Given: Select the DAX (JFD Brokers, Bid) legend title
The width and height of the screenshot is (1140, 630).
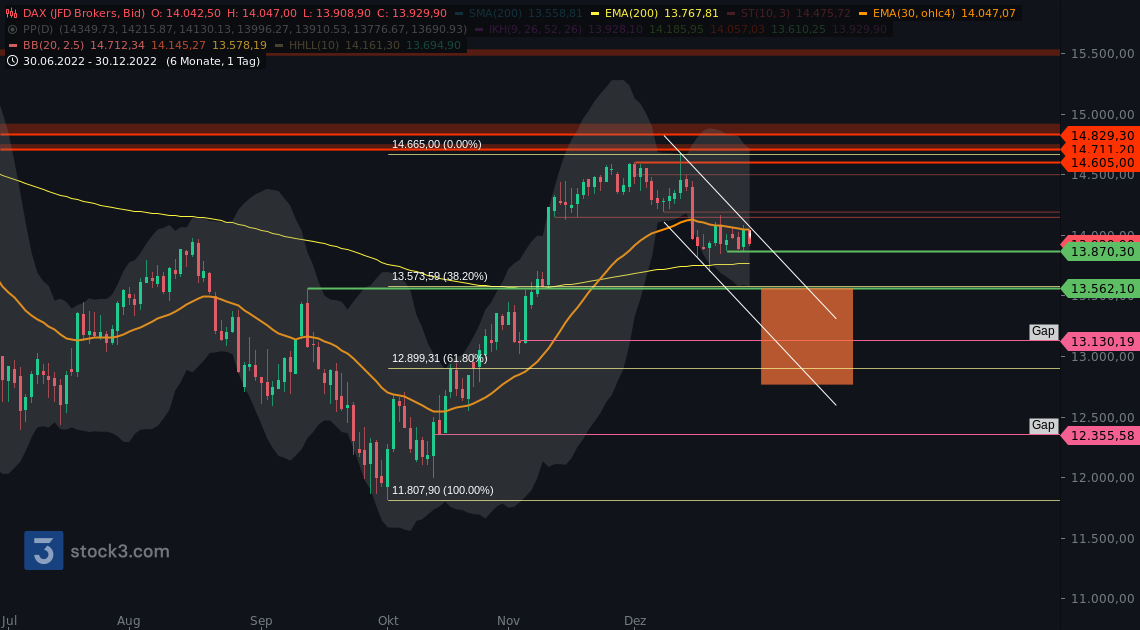Looking at the screenshot, I should (84, 13).
